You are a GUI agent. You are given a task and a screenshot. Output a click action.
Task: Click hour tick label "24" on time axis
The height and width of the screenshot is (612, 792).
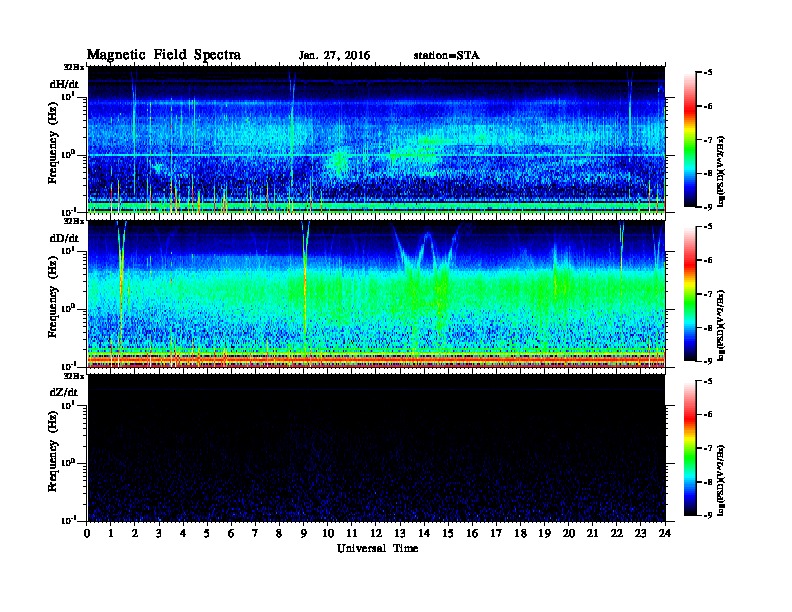(x=665, y=534)
